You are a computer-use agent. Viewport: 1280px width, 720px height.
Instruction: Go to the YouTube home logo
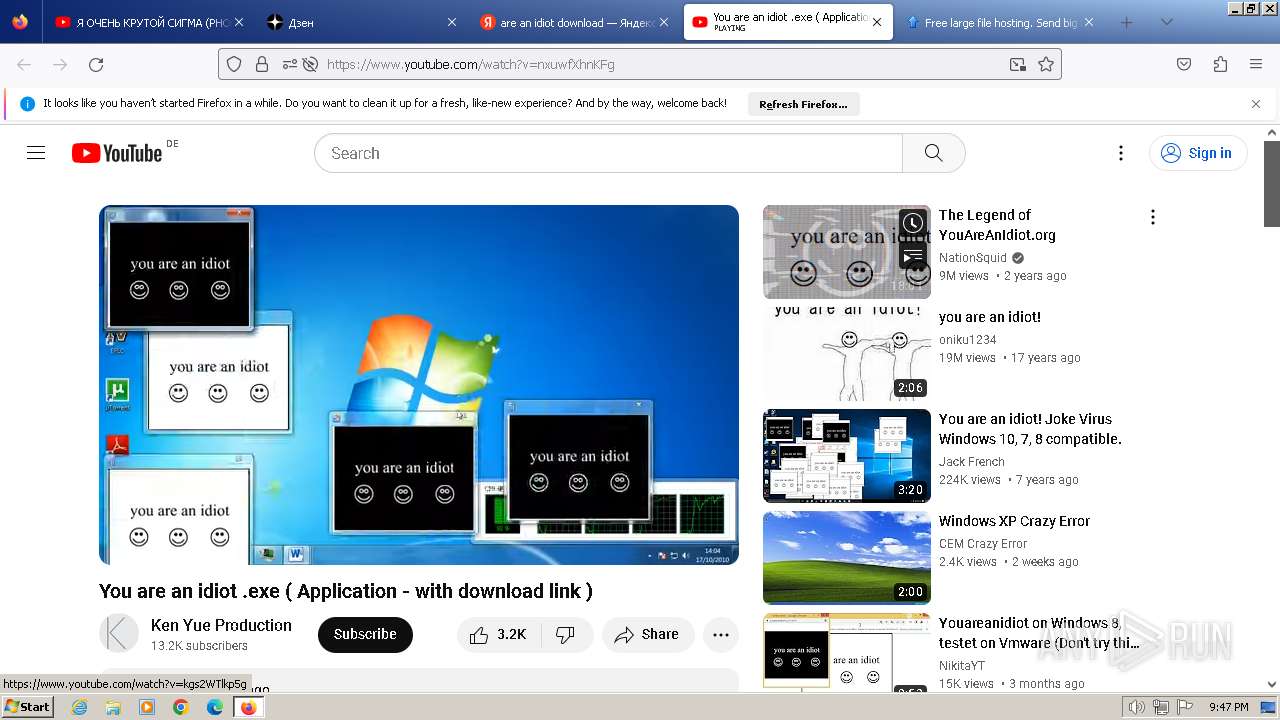point(117,153)
